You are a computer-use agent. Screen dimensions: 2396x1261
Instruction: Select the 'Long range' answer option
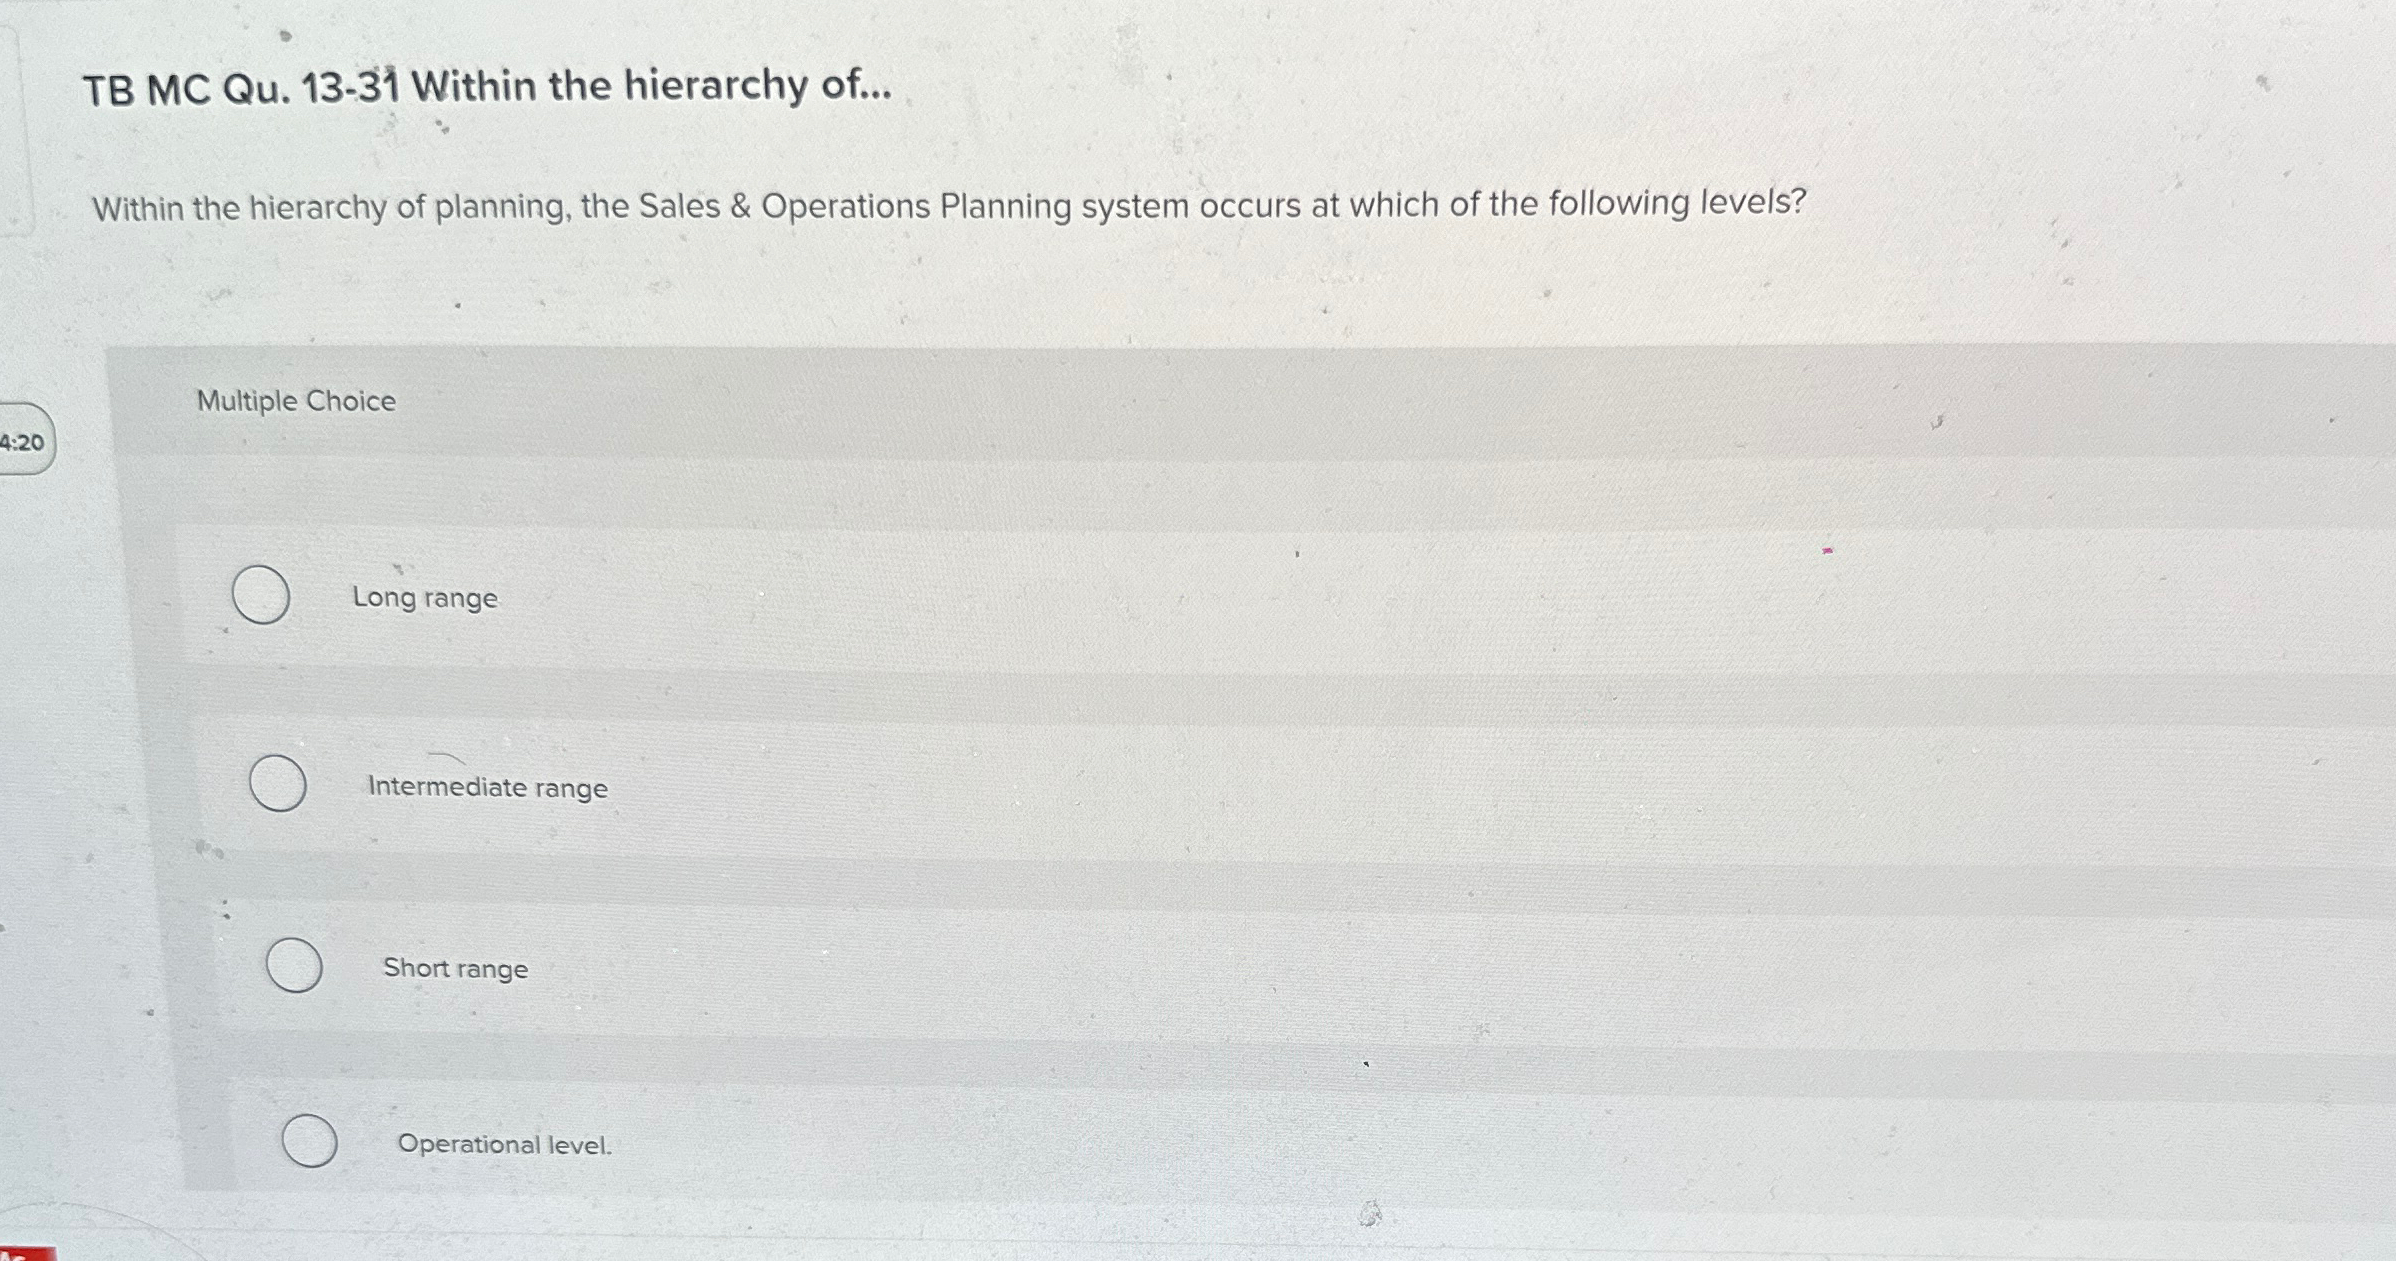point(424,599)
